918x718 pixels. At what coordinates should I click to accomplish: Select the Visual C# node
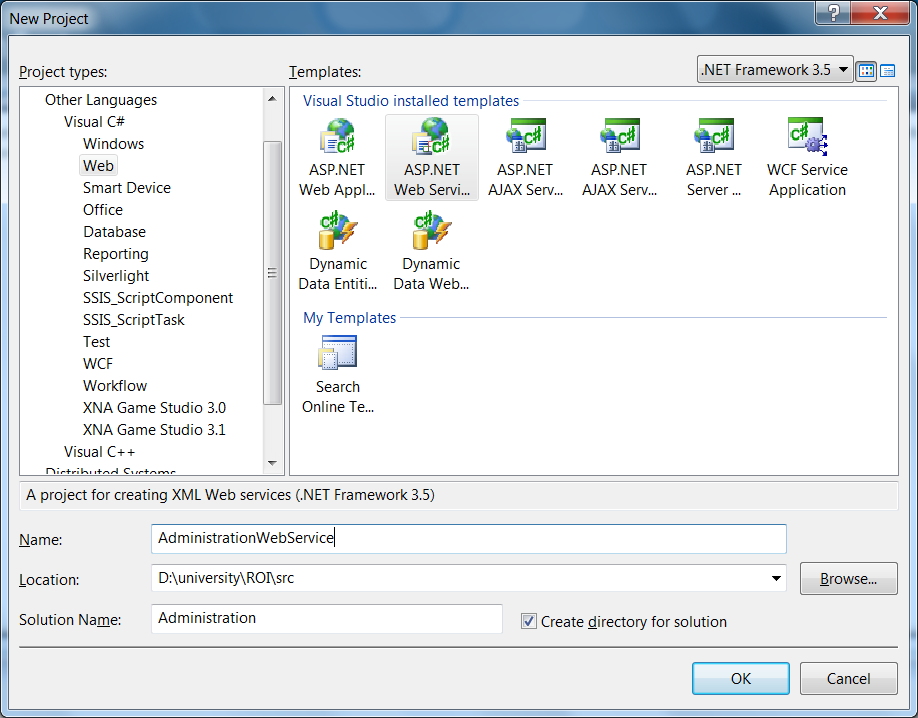(x=94, y=122)
